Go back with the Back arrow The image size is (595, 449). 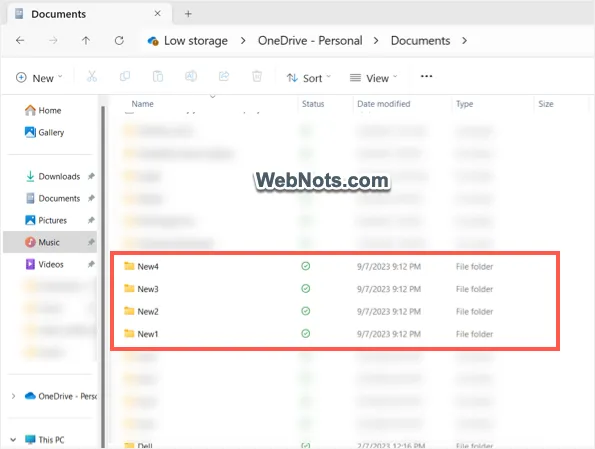pyautogui.click(x=20, y=40)
